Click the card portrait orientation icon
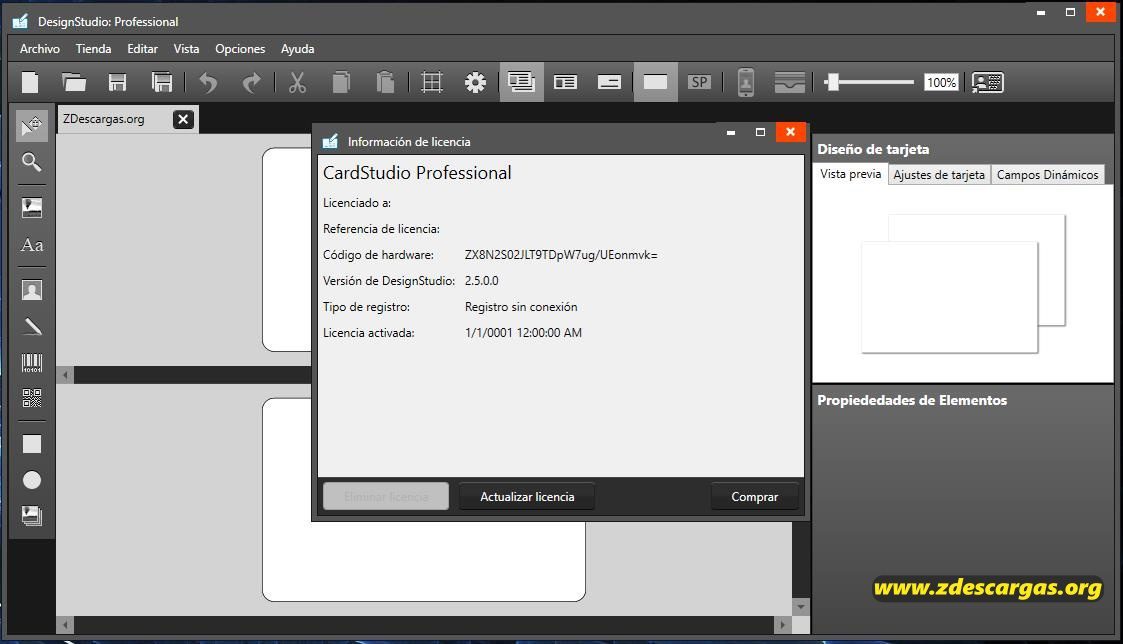Image resolution: width=1123 pixels, height=644 pixels. click(x=746, y=82)
